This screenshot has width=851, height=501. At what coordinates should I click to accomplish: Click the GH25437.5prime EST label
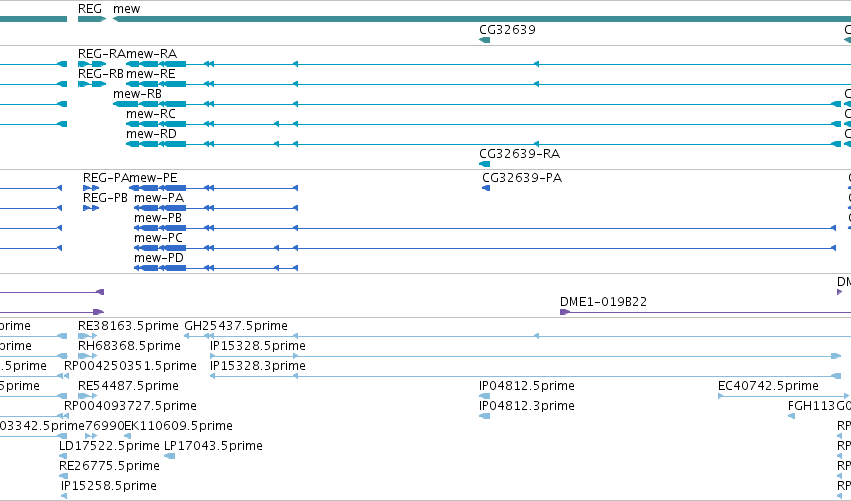click(x=236, y=326)
